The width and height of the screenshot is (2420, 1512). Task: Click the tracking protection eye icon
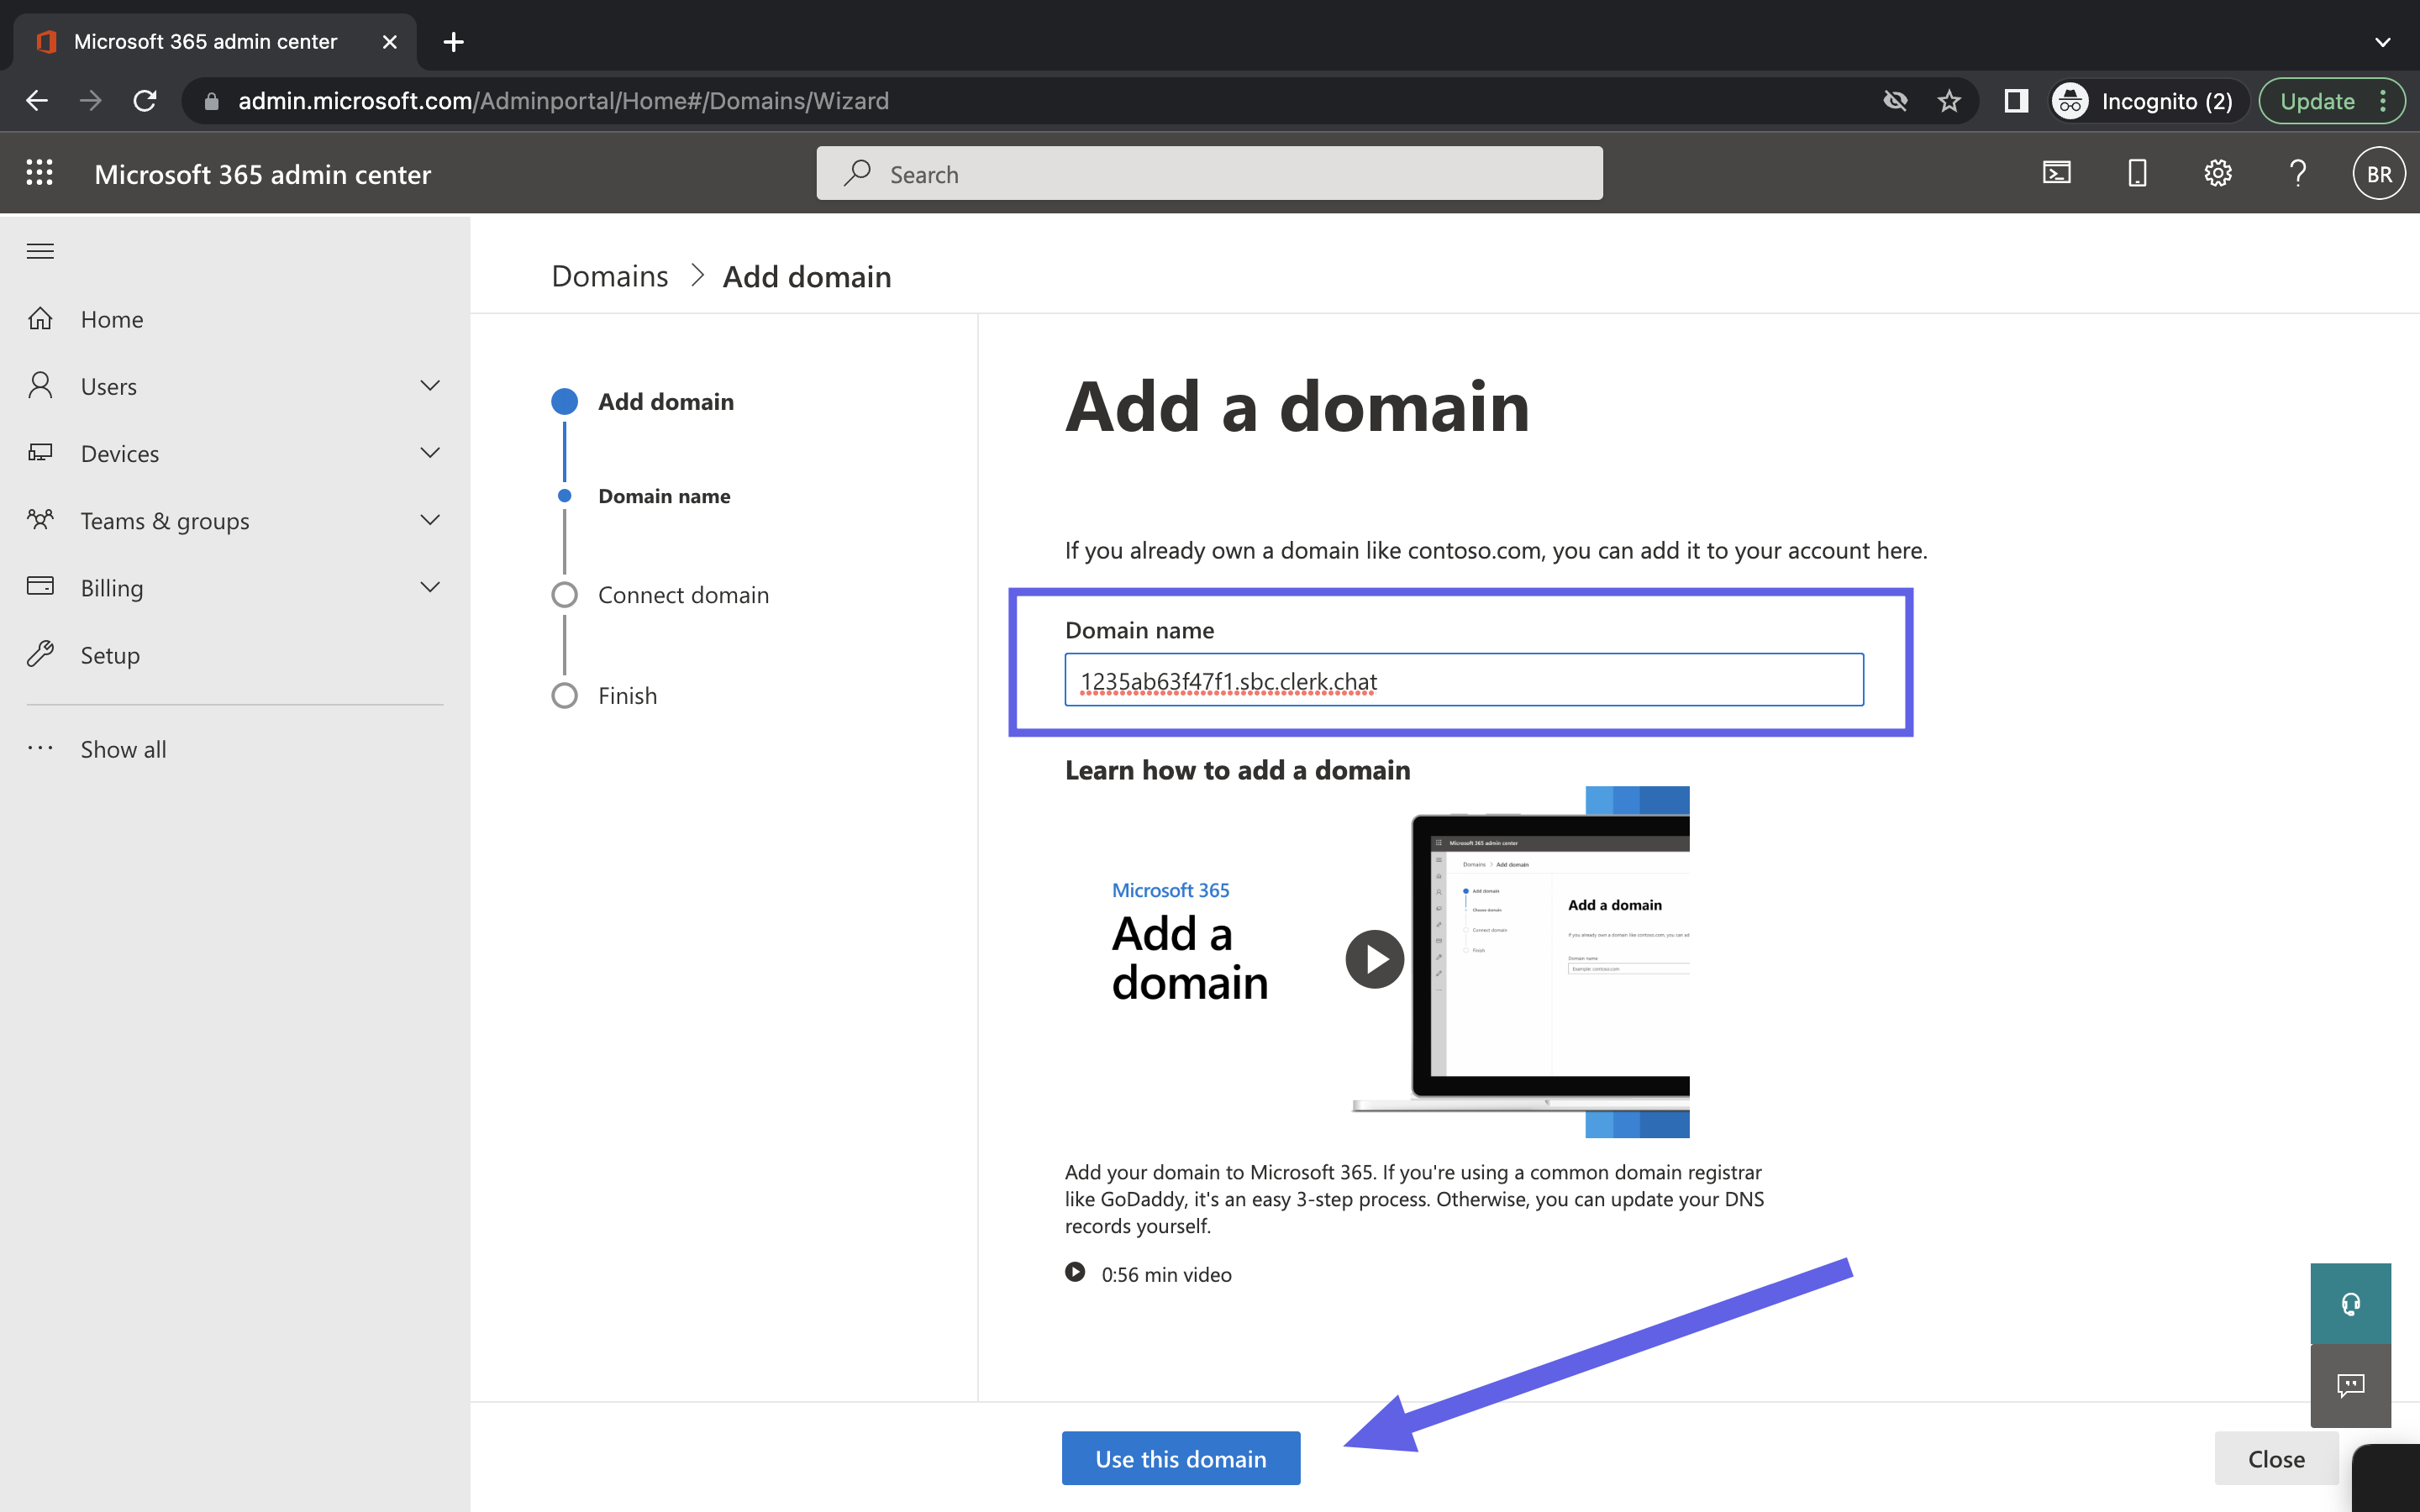(1895, 101)
